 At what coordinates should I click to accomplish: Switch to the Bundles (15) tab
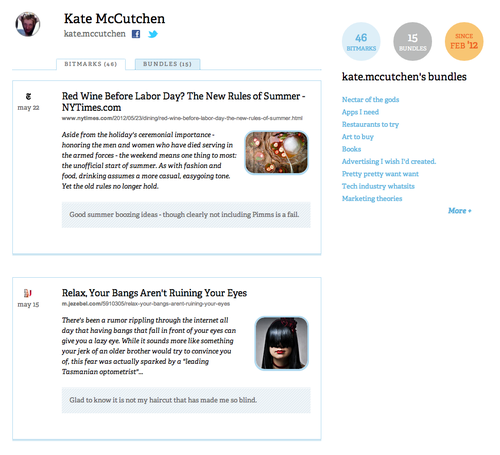167,64
